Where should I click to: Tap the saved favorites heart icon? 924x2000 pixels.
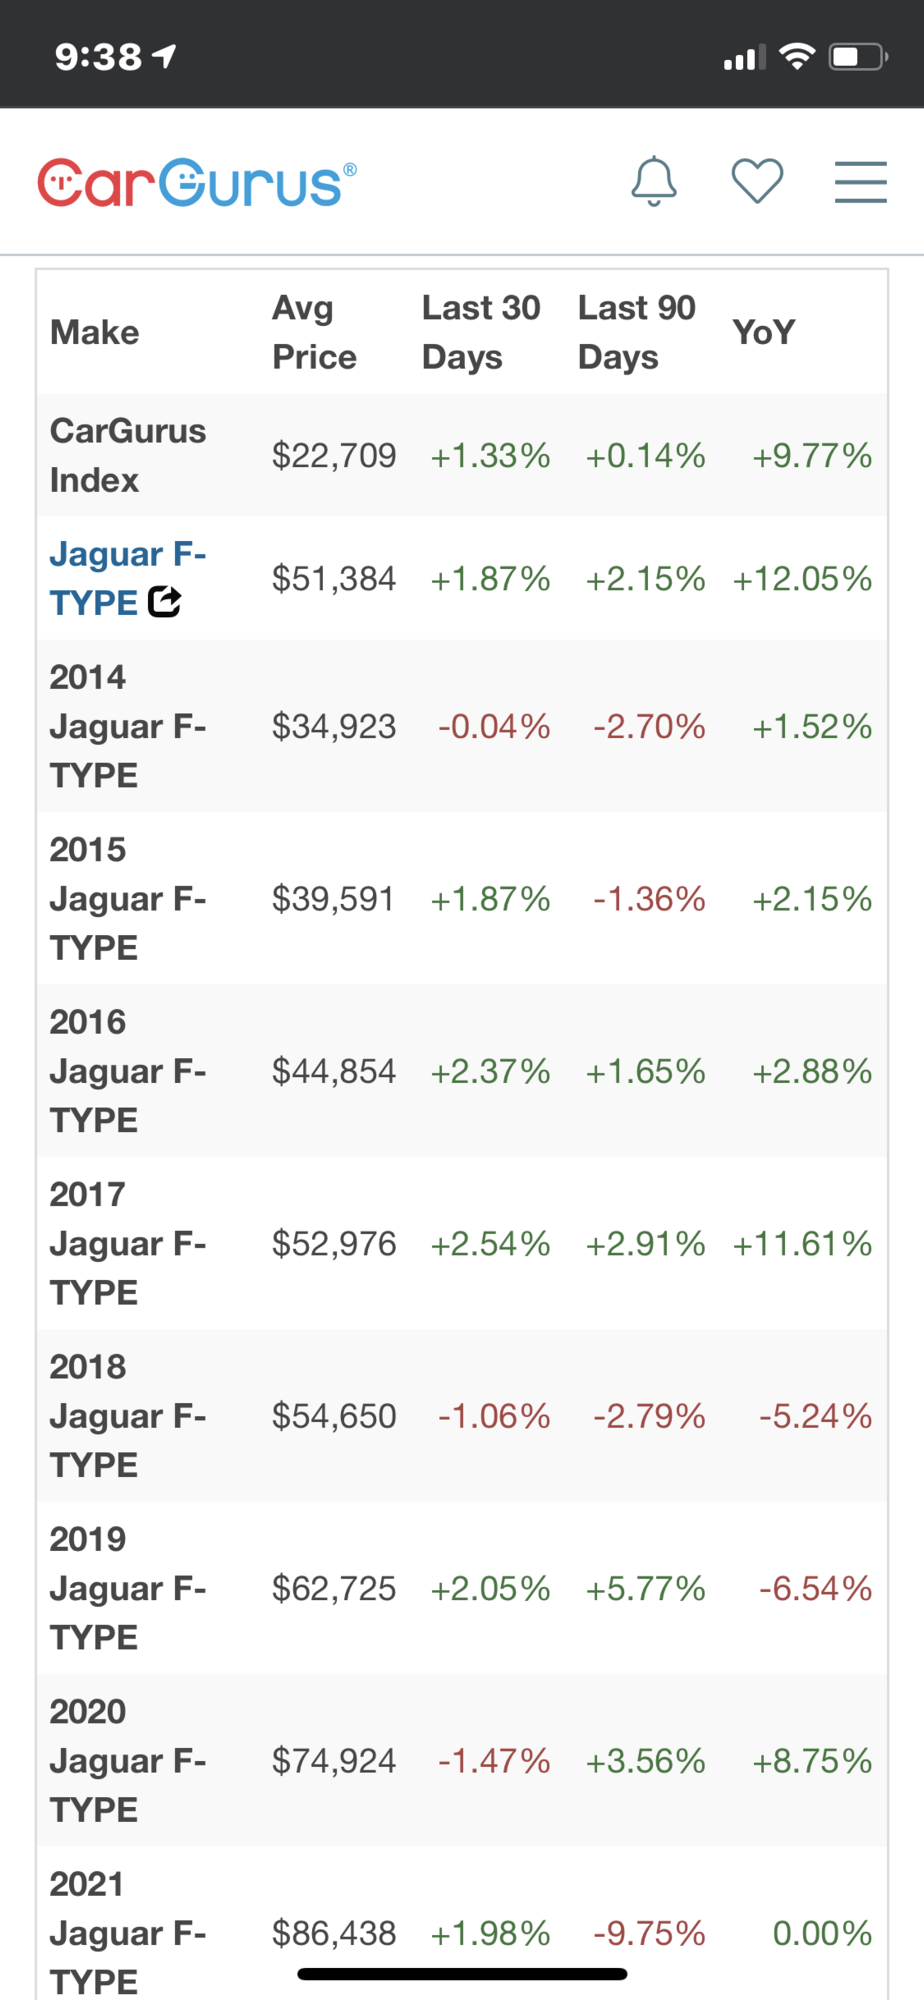pyautogui.click(x=757, y=182)
